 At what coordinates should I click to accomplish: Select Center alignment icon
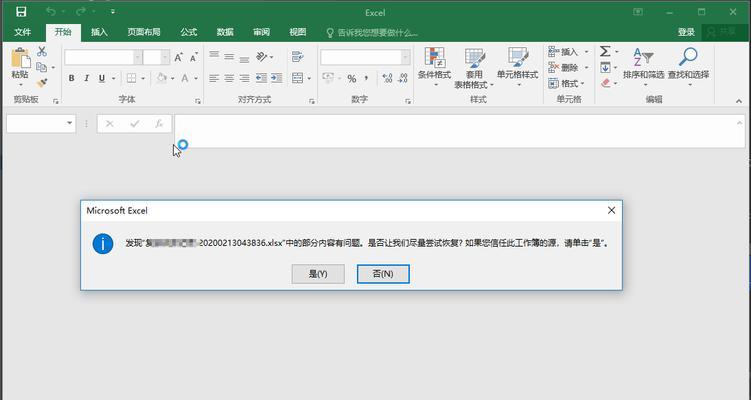[229, 78]
